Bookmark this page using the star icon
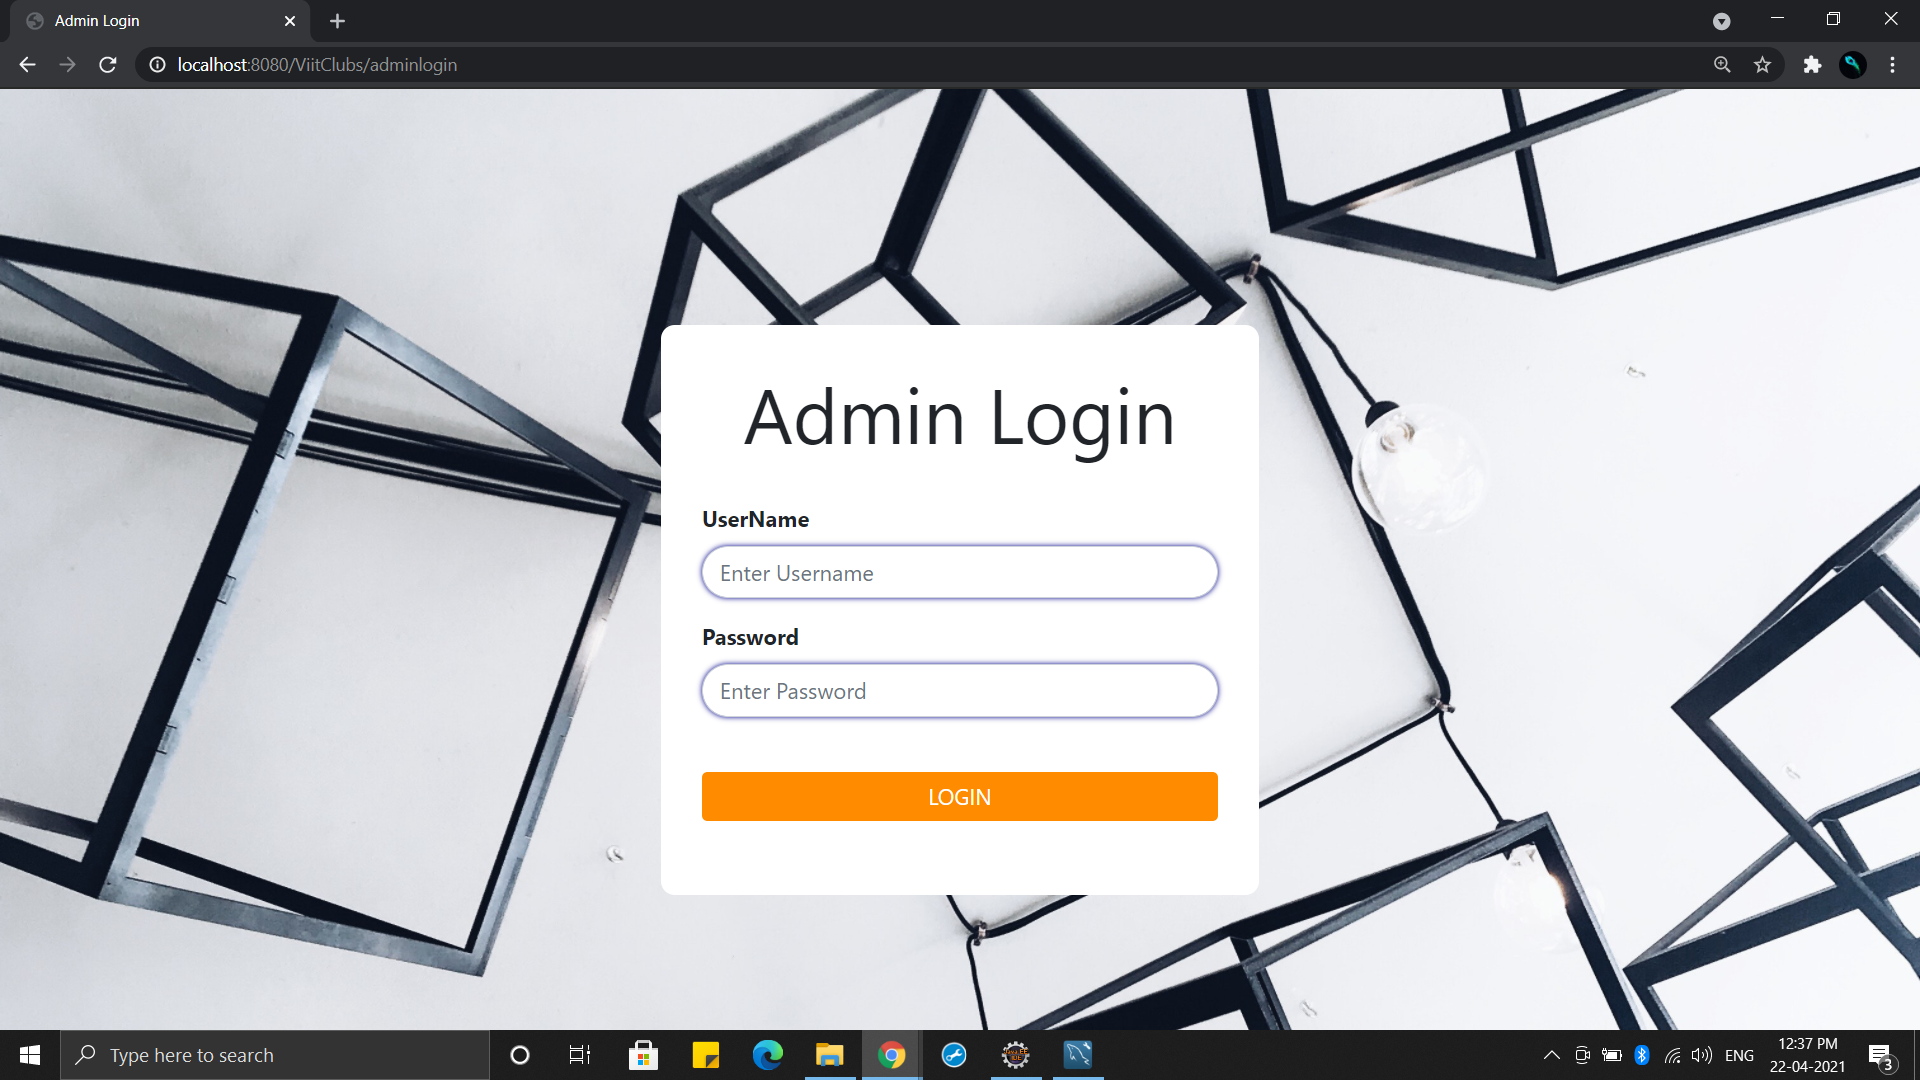 pos(1762,64)
